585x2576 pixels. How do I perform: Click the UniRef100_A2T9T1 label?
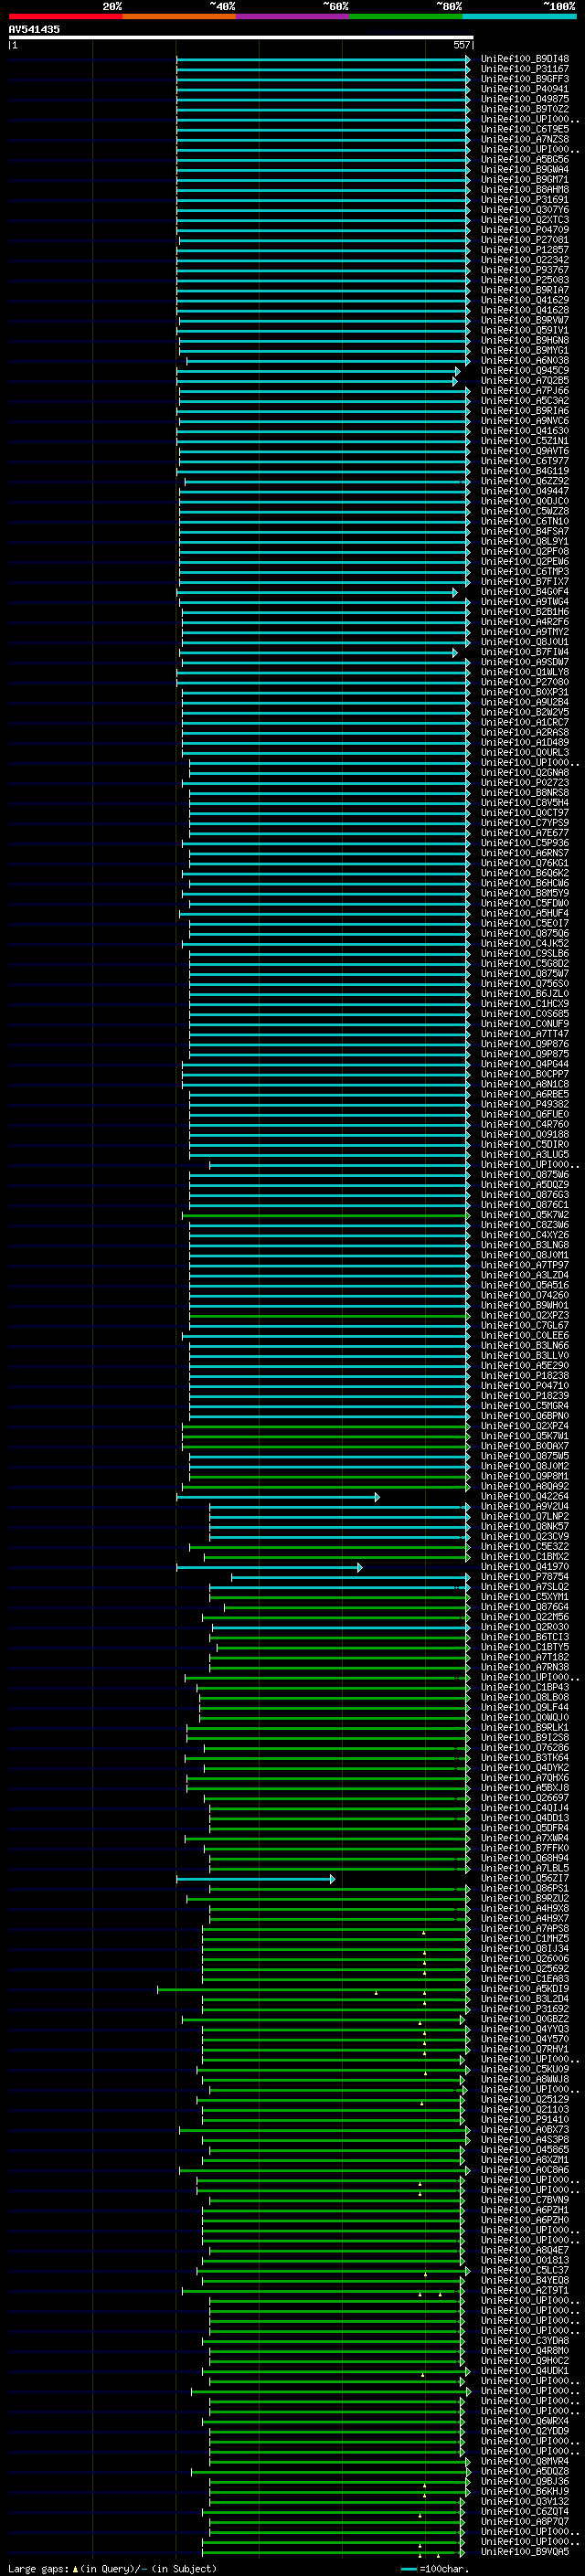[x=525, y=2291]
